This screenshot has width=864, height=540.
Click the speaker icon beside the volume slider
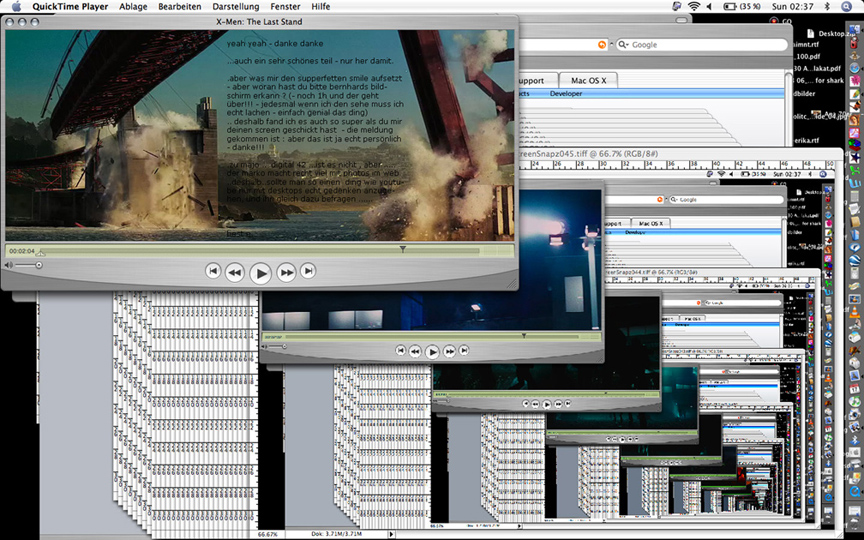9,265
